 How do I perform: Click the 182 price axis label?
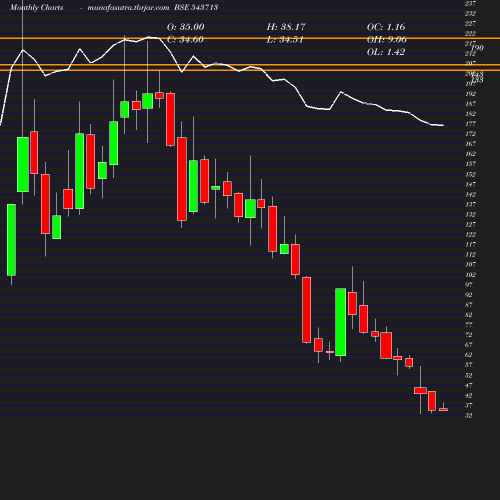(470, 114)
